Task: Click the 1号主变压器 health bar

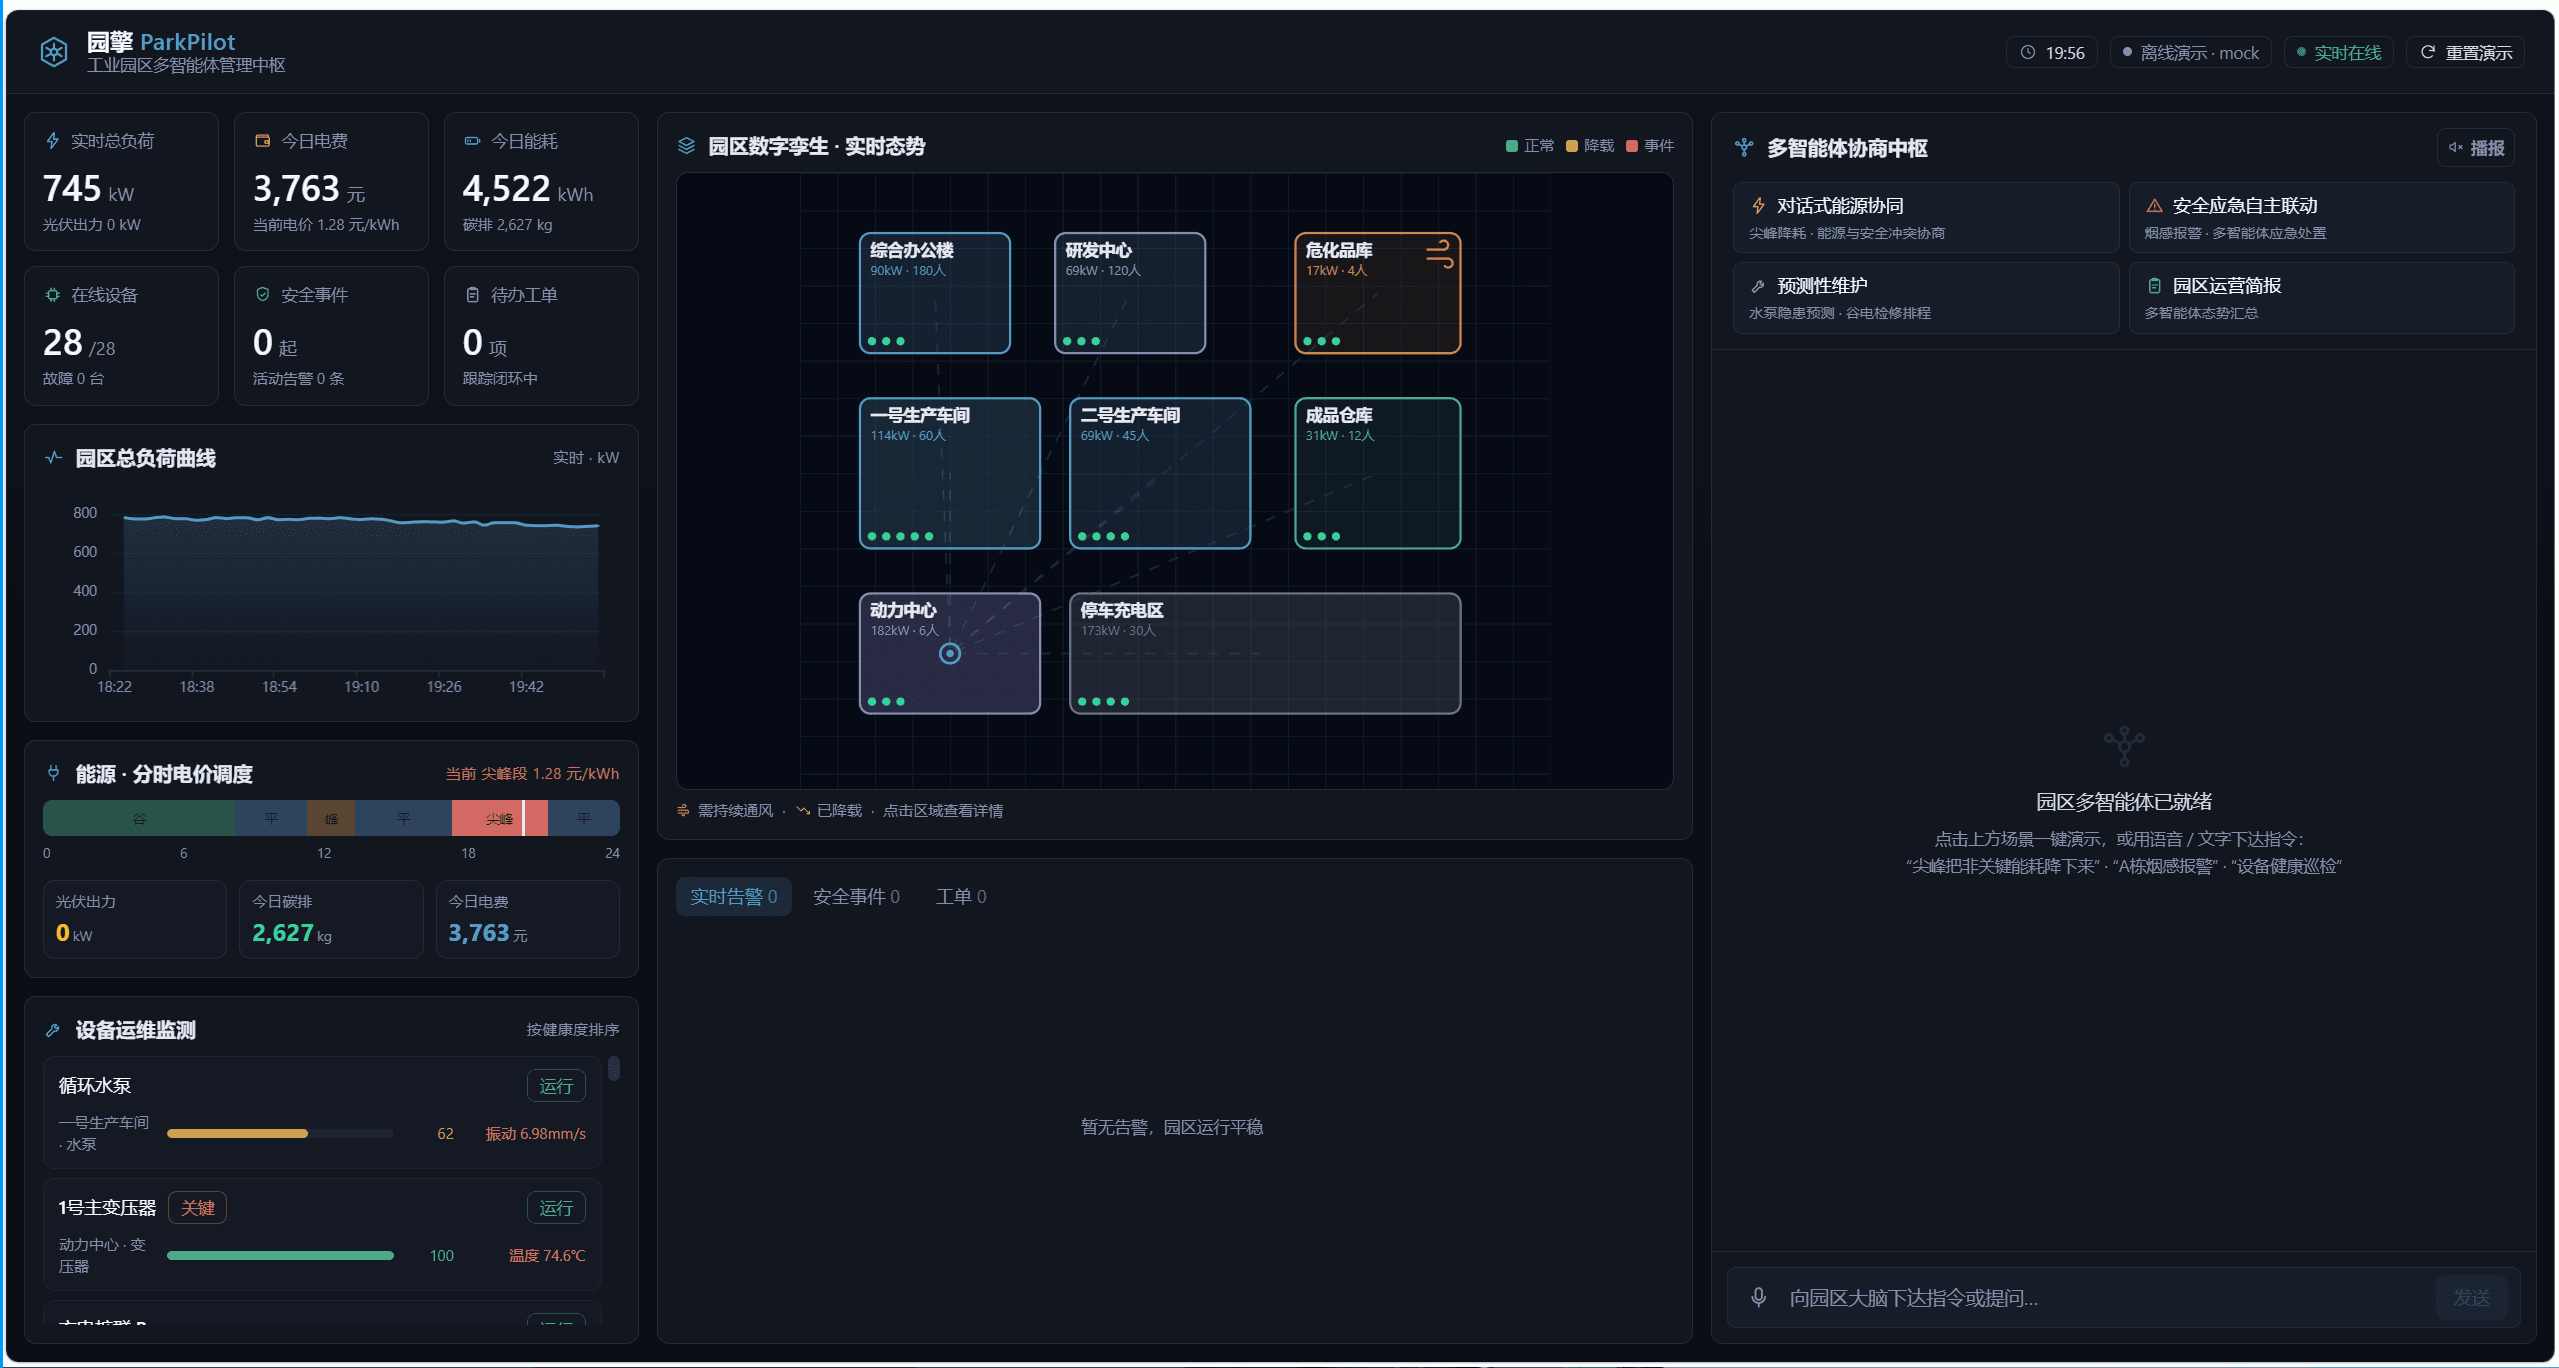Action: [x=280, y=1255]
